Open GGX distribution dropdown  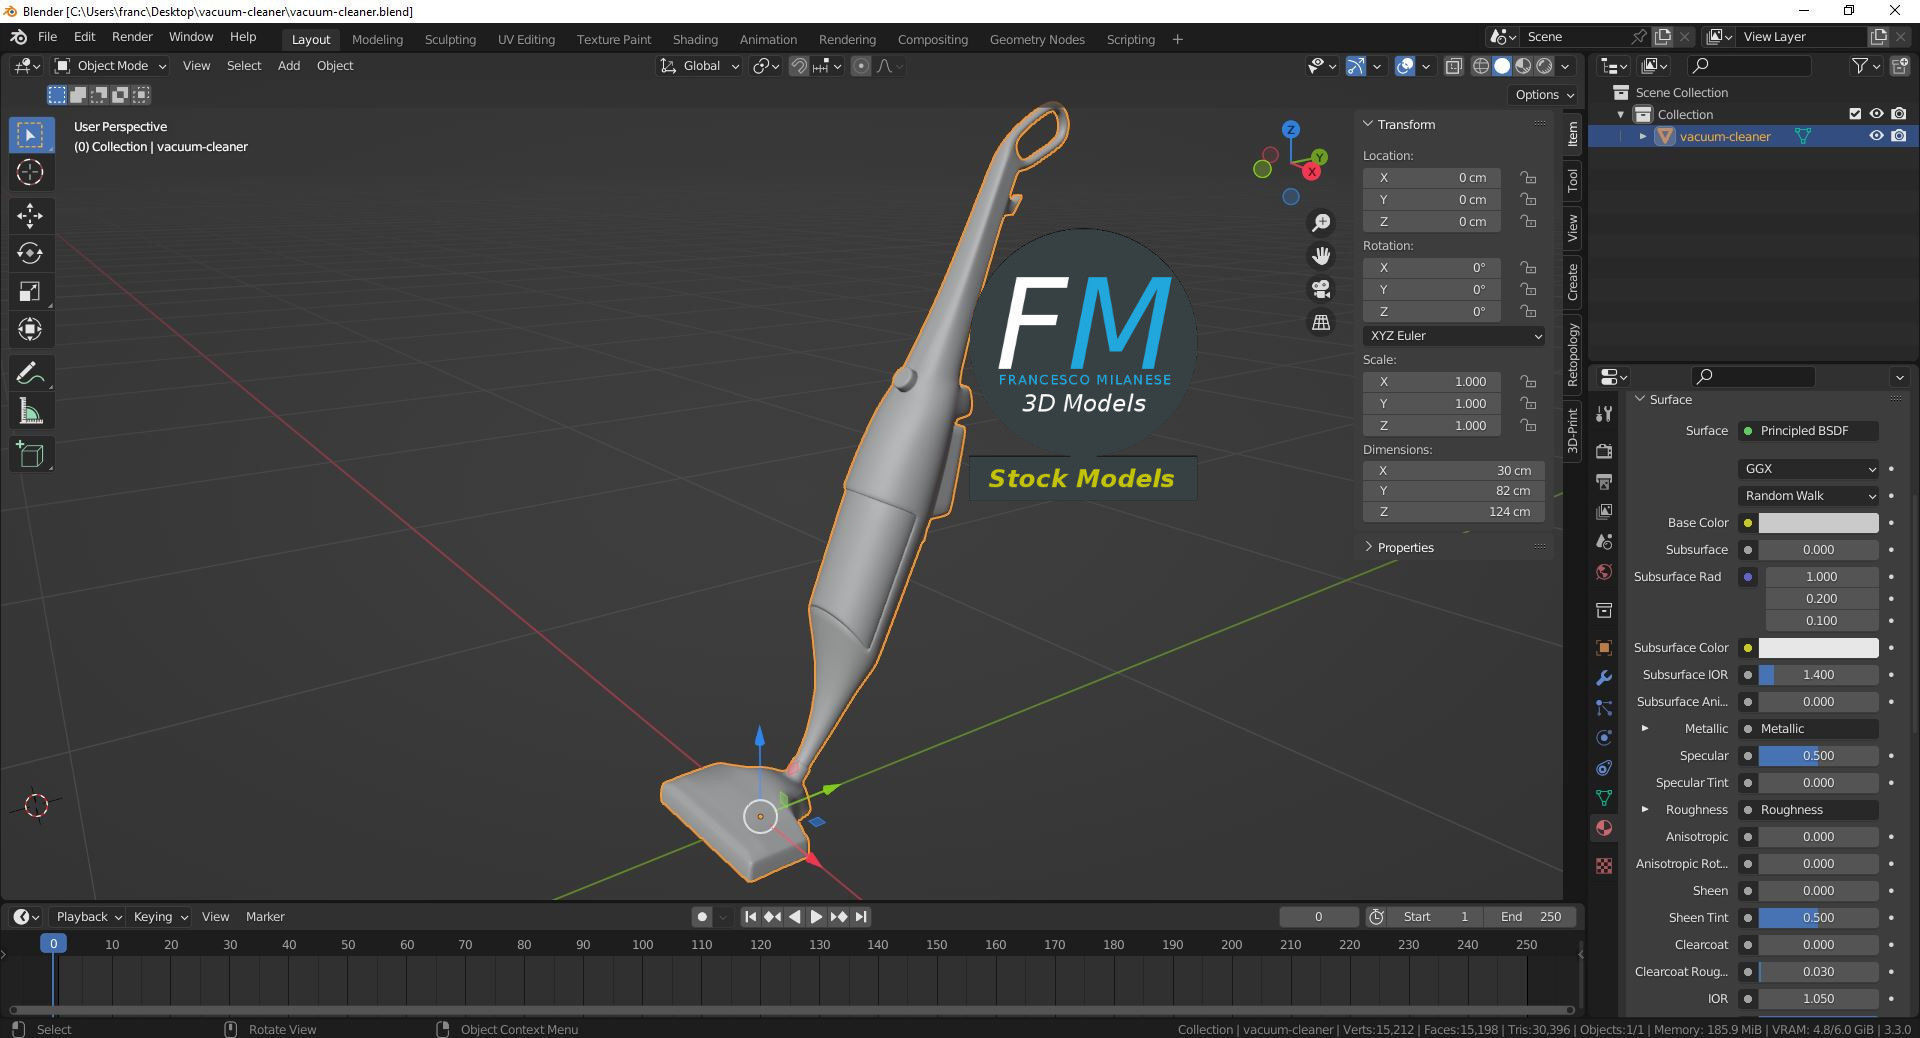click(x=1809, y=469)
